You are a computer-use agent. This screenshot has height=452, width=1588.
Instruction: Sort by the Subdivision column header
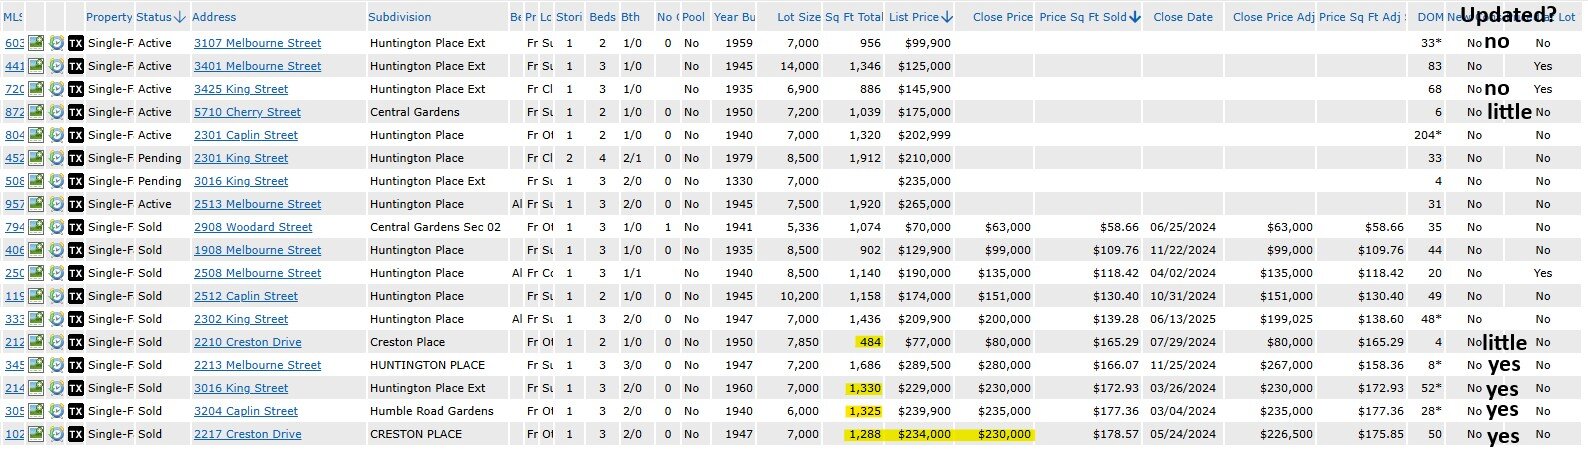[399, 17]
